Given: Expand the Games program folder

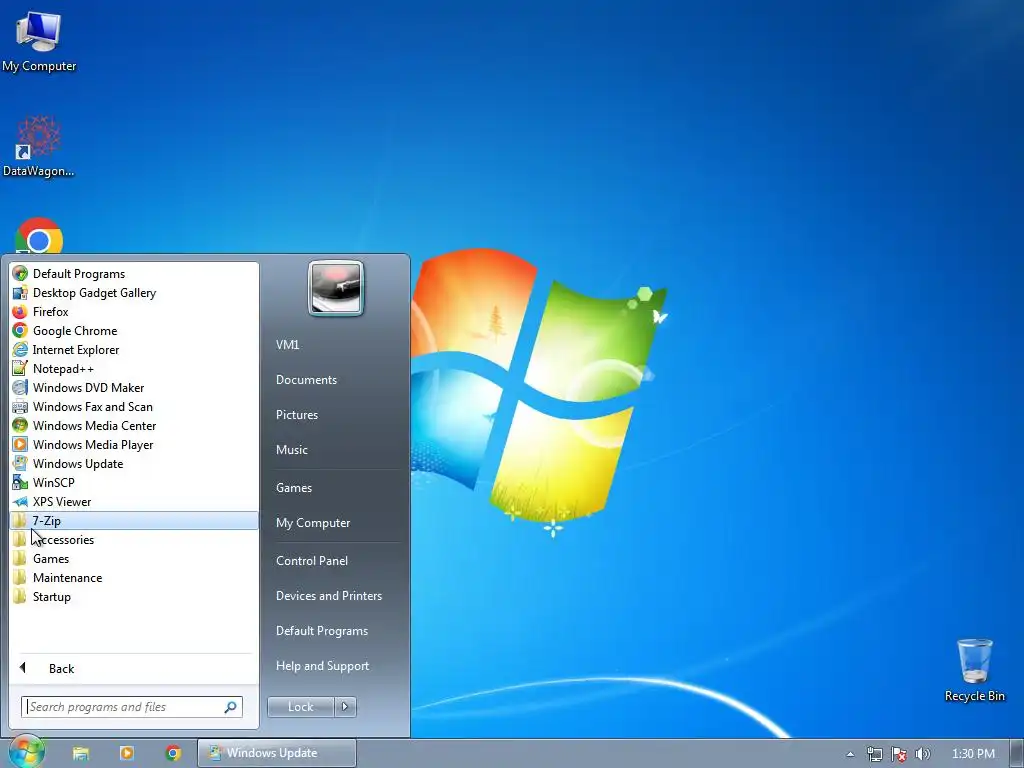Looking at the screenshot, I should coord(135,558).
